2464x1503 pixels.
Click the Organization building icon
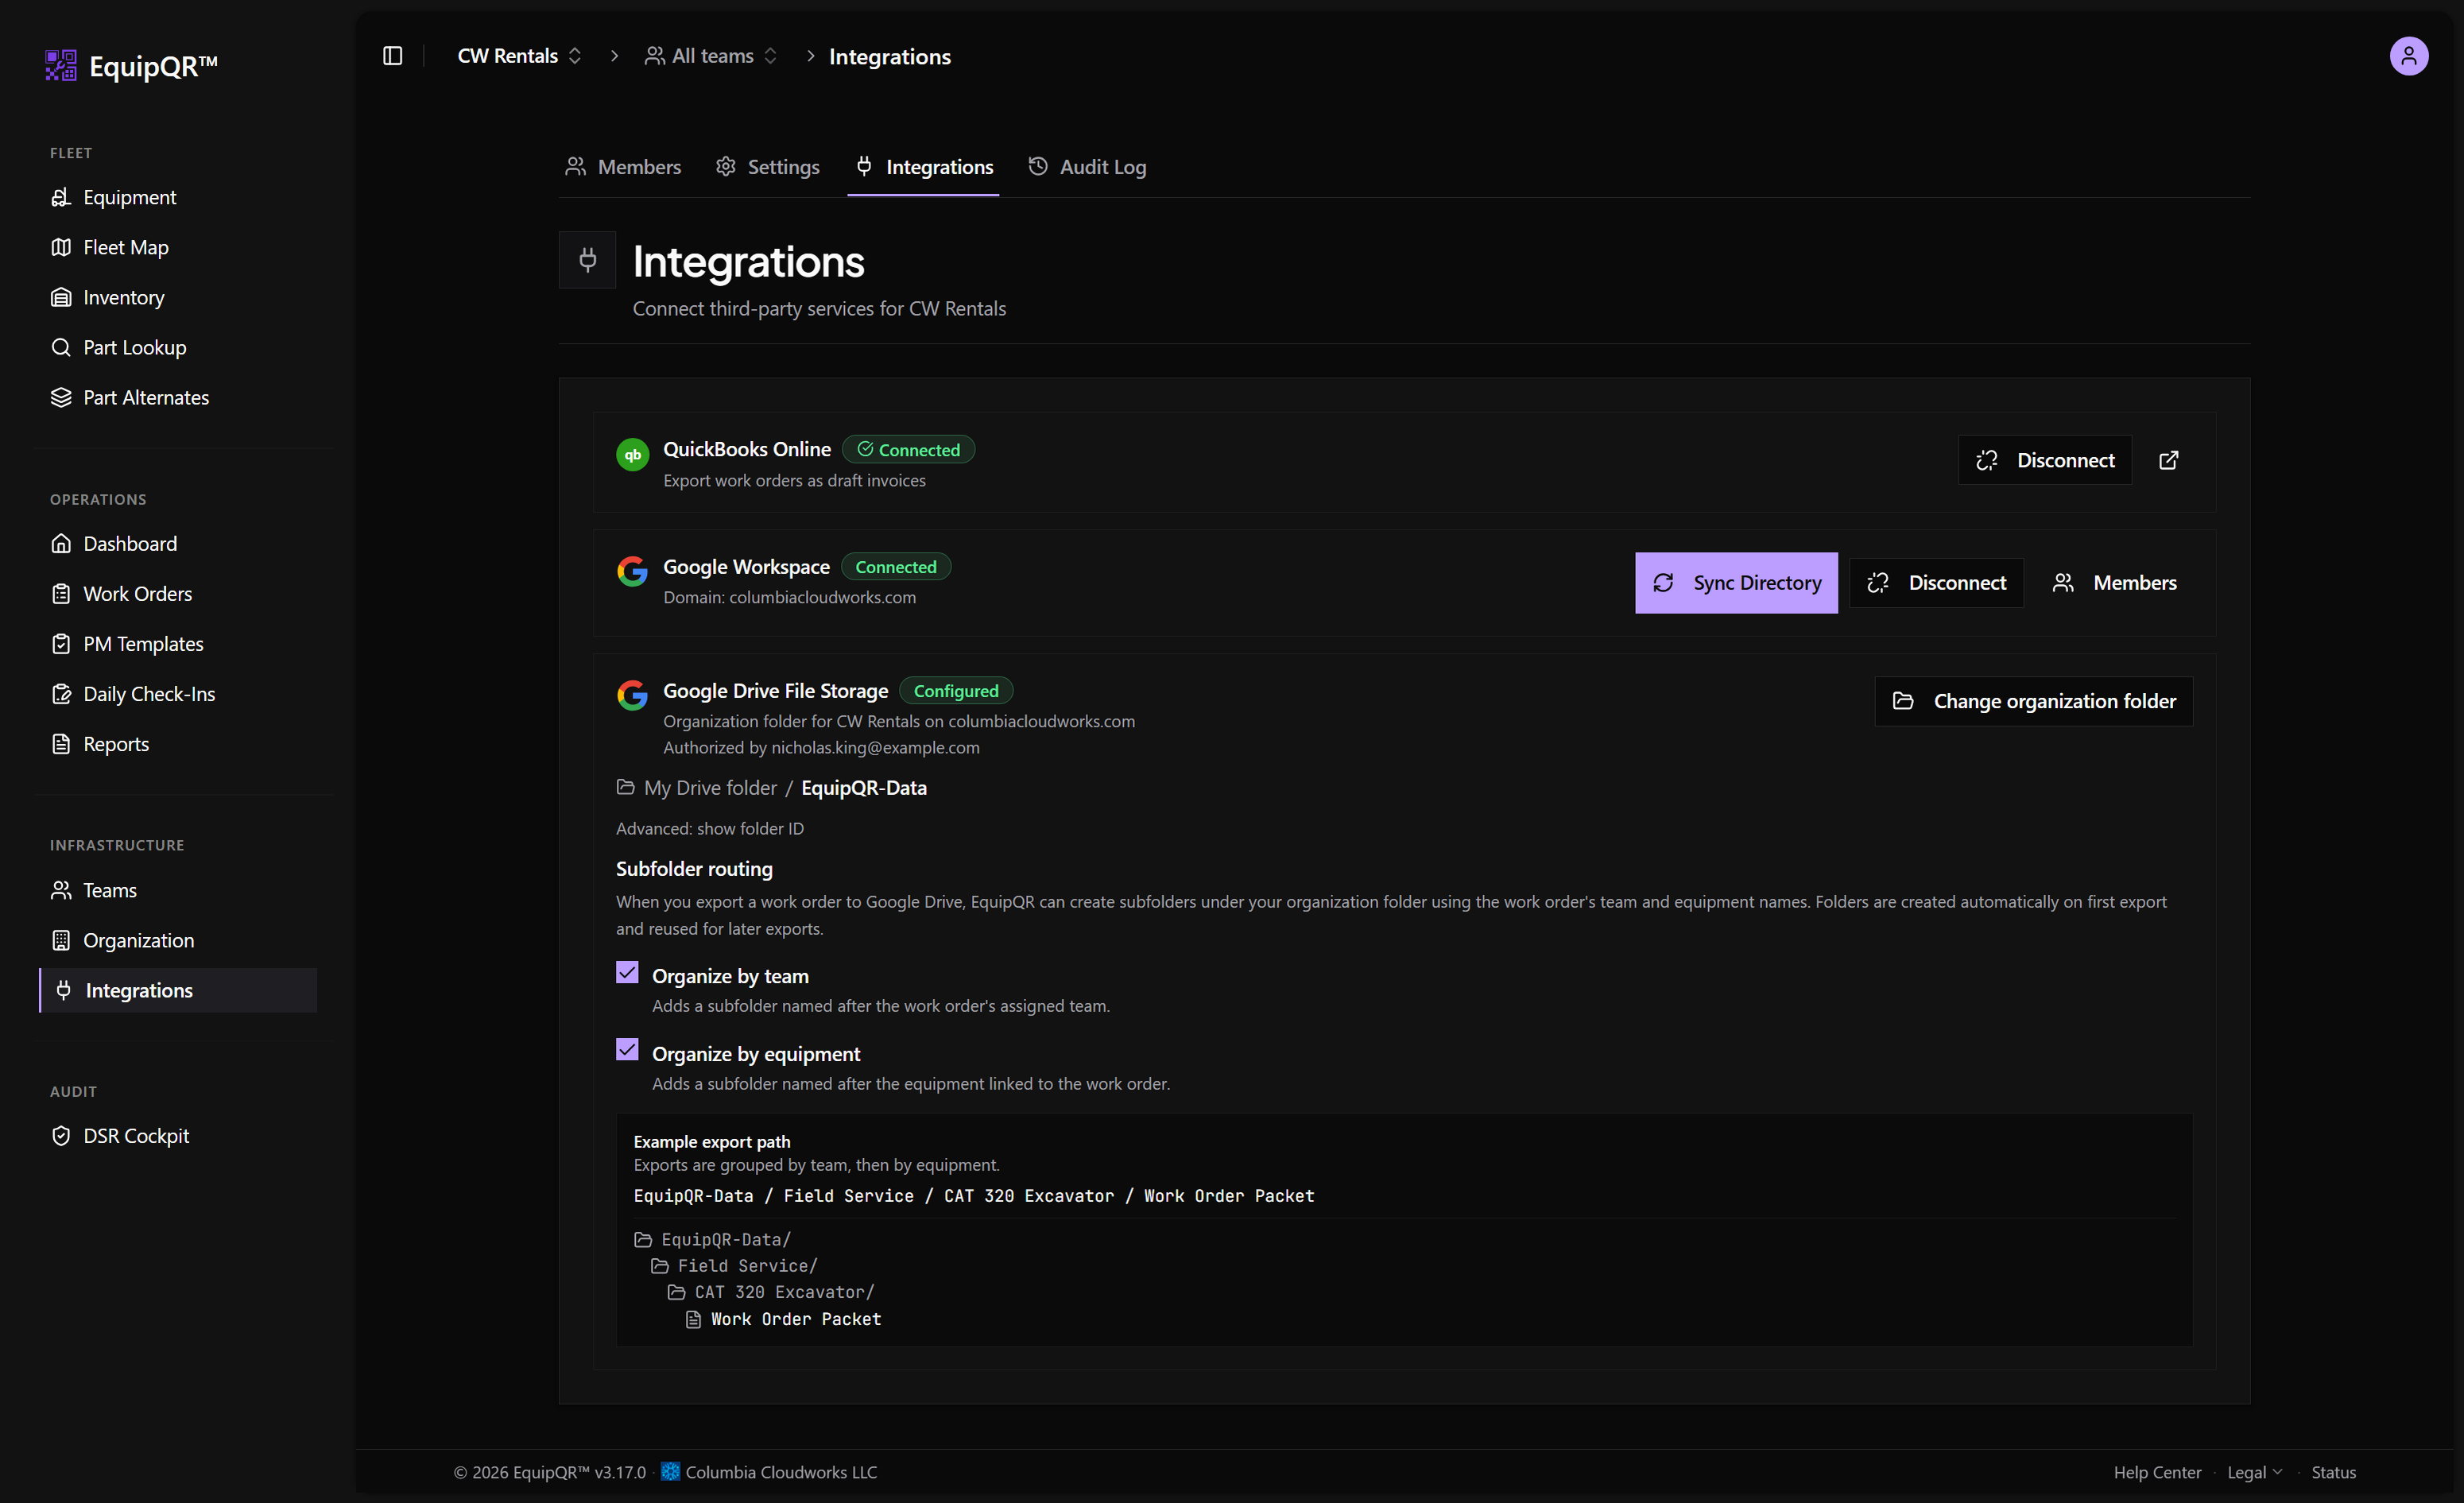click(x=61, y=939)
